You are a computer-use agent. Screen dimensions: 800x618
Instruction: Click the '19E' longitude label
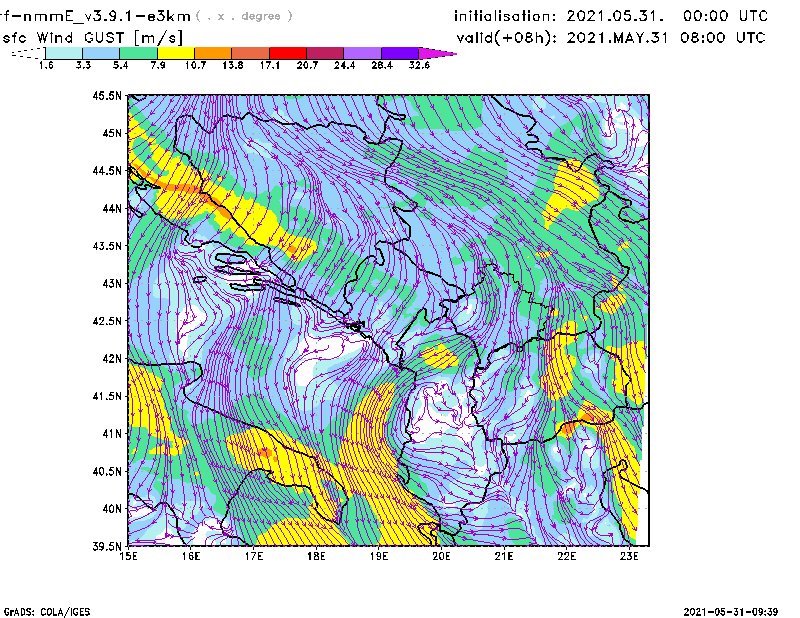379,556
